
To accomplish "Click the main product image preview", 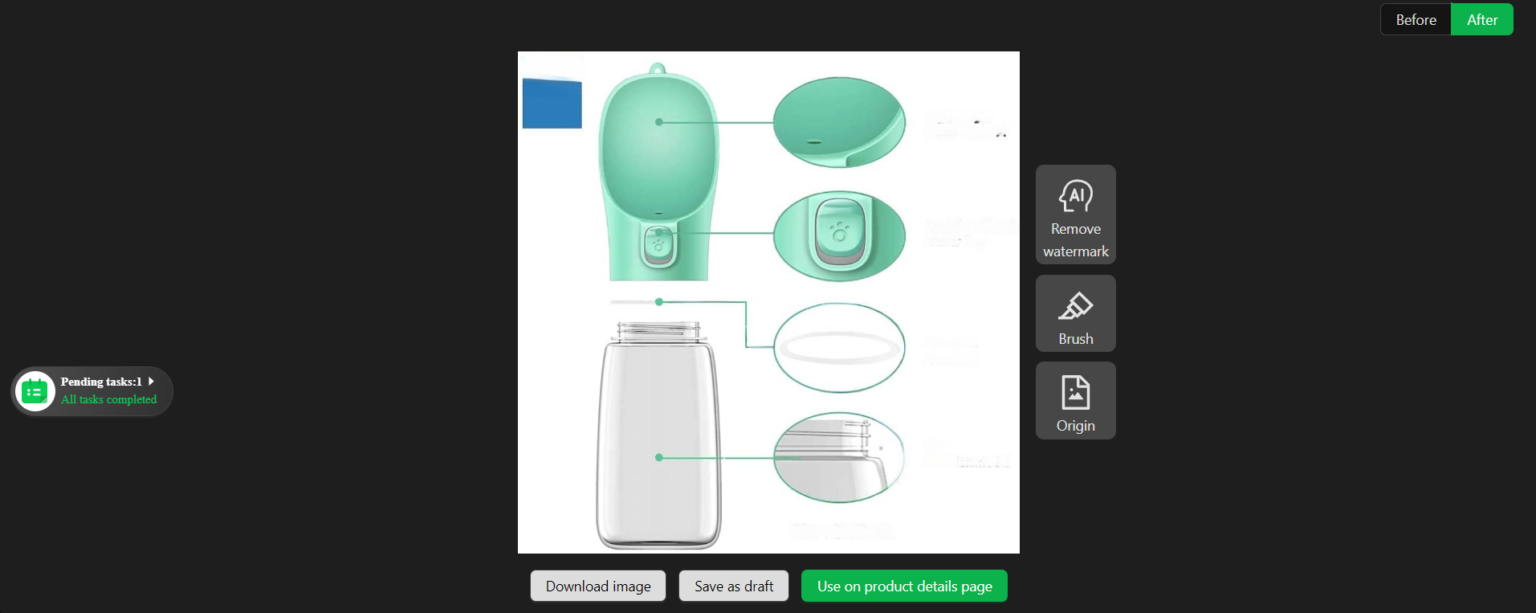I will click(768, 301).
